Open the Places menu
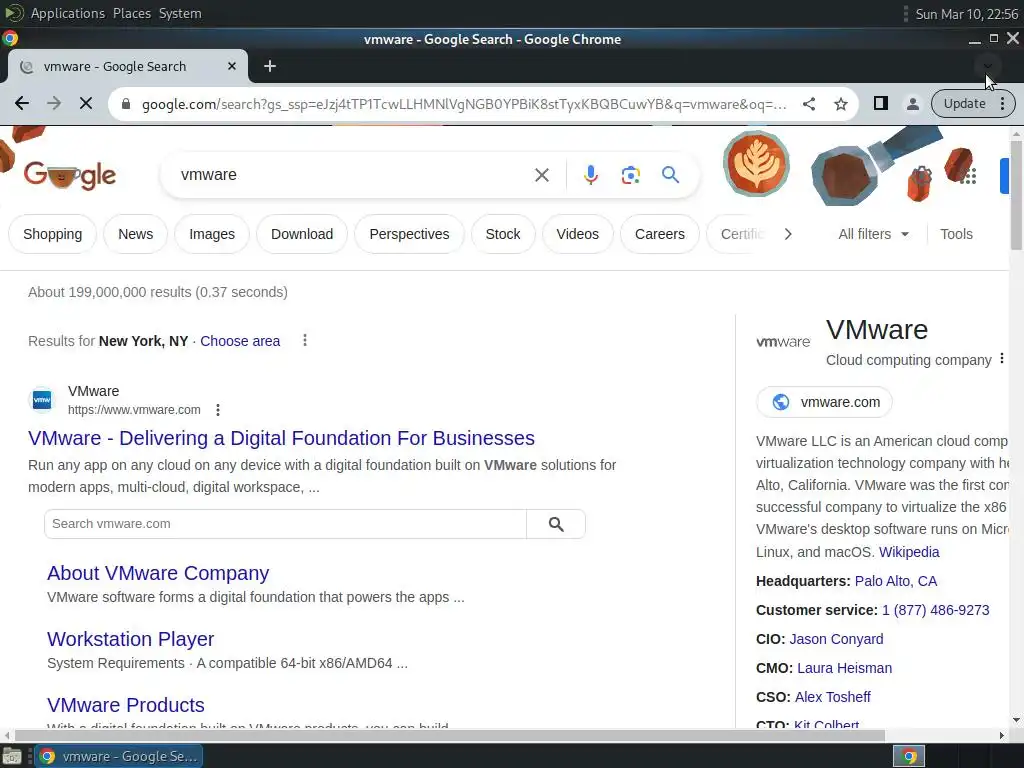Screen dimensions: 1024x768 tap(131, 13)
